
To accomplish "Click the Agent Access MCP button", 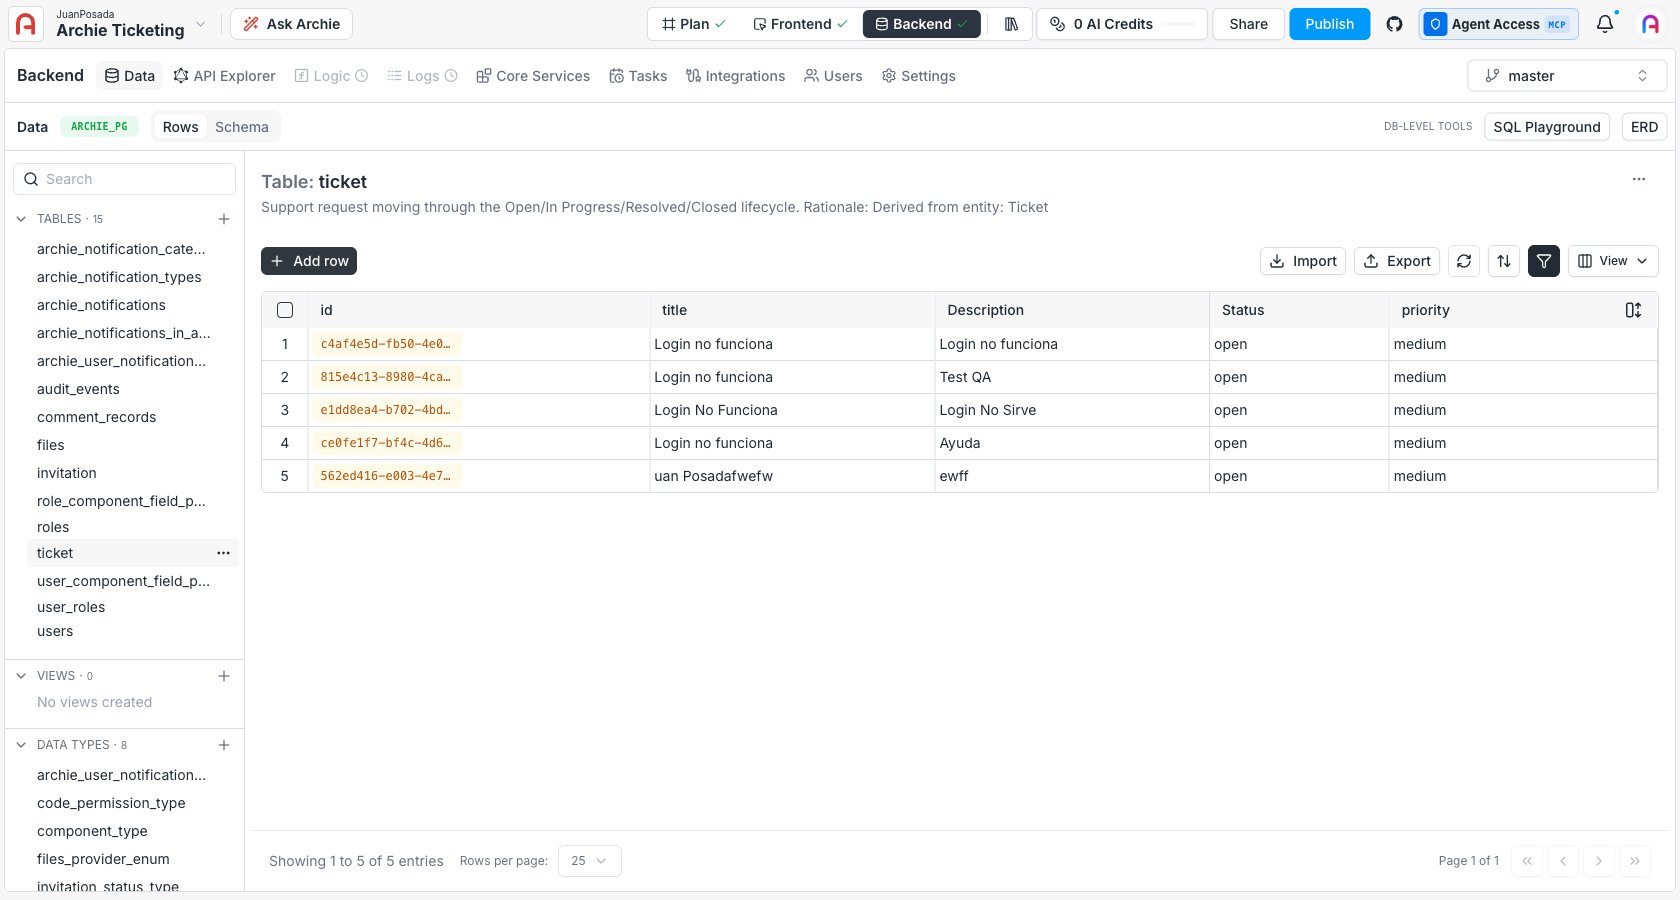I will (1498, 24).
